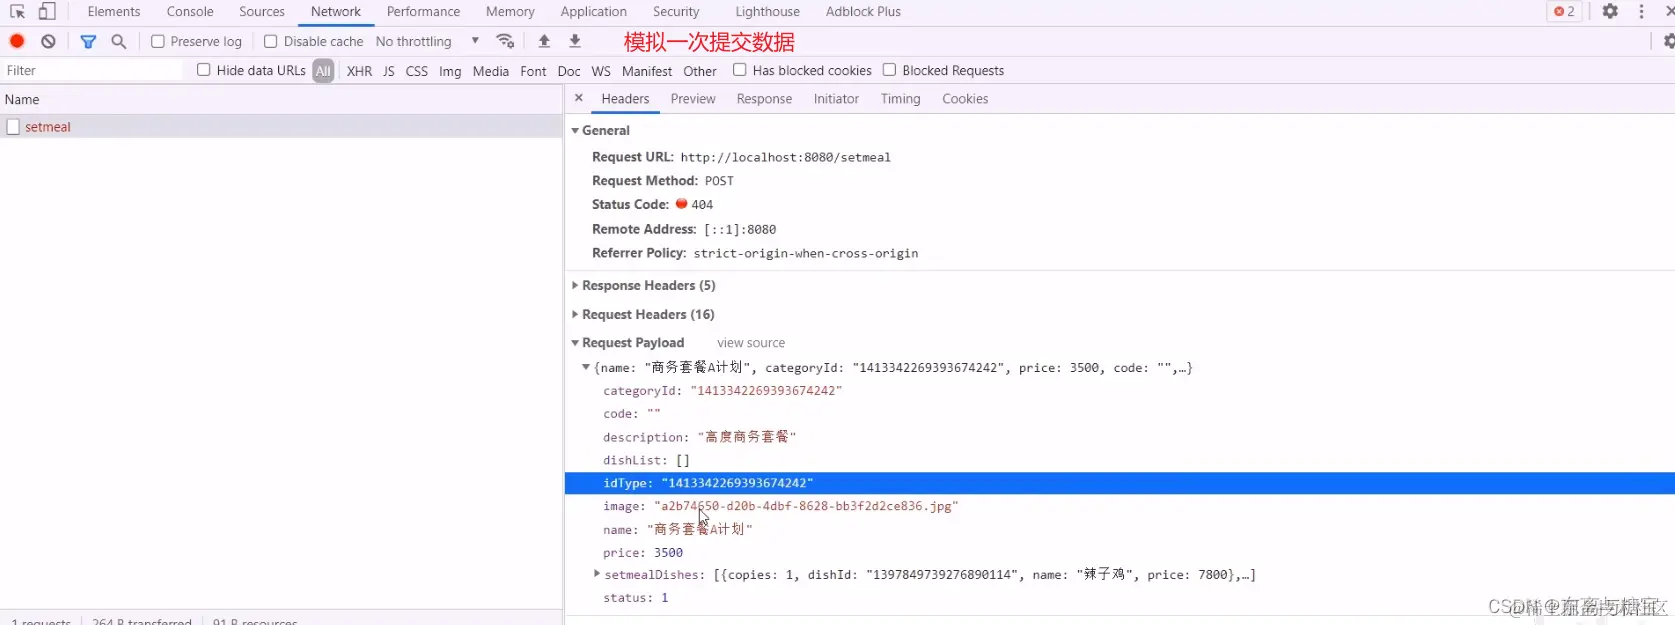Check Has blocked cookies filter
This screenshot has width=1675, height=625.
click(740, 70)
